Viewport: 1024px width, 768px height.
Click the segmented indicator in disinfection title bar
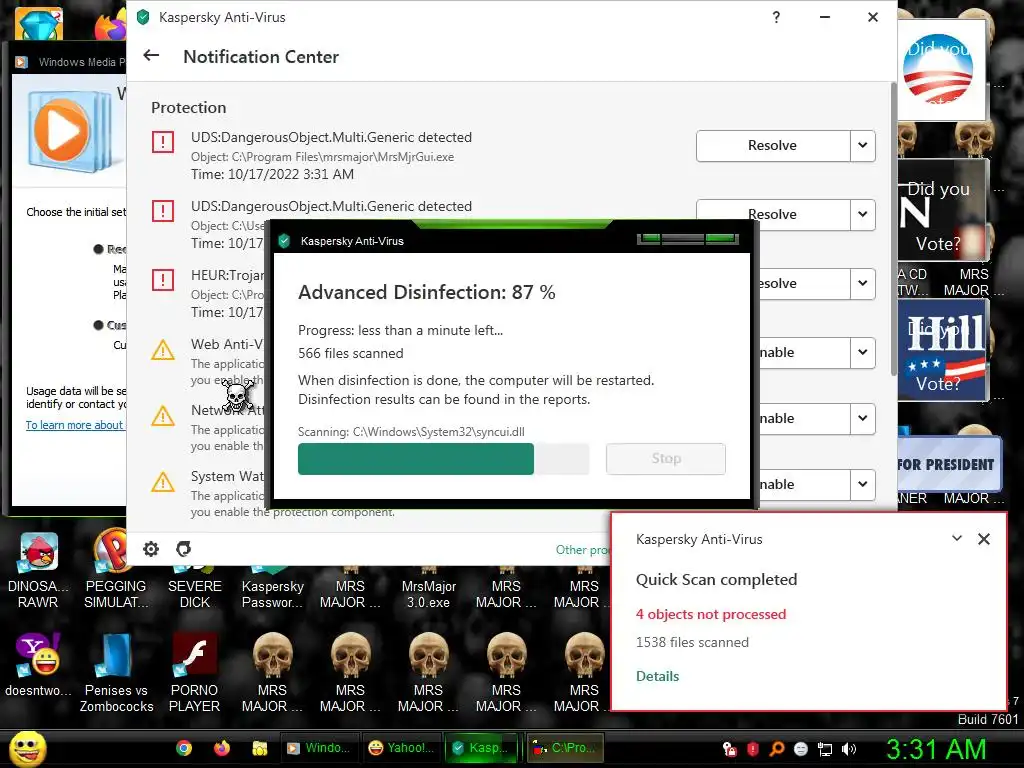(x=688, y=239)
